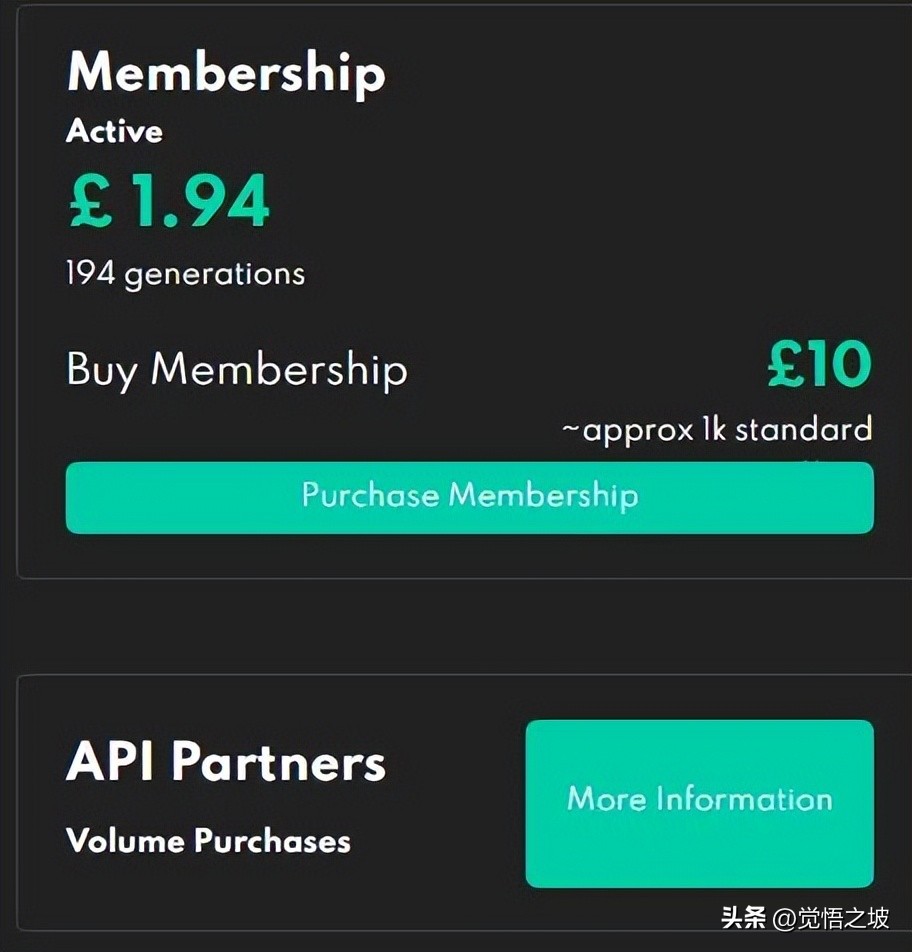Click the approx 1k standard note
Image resolution: width=912 pixels, height=952 pixels.
(716, 430)
